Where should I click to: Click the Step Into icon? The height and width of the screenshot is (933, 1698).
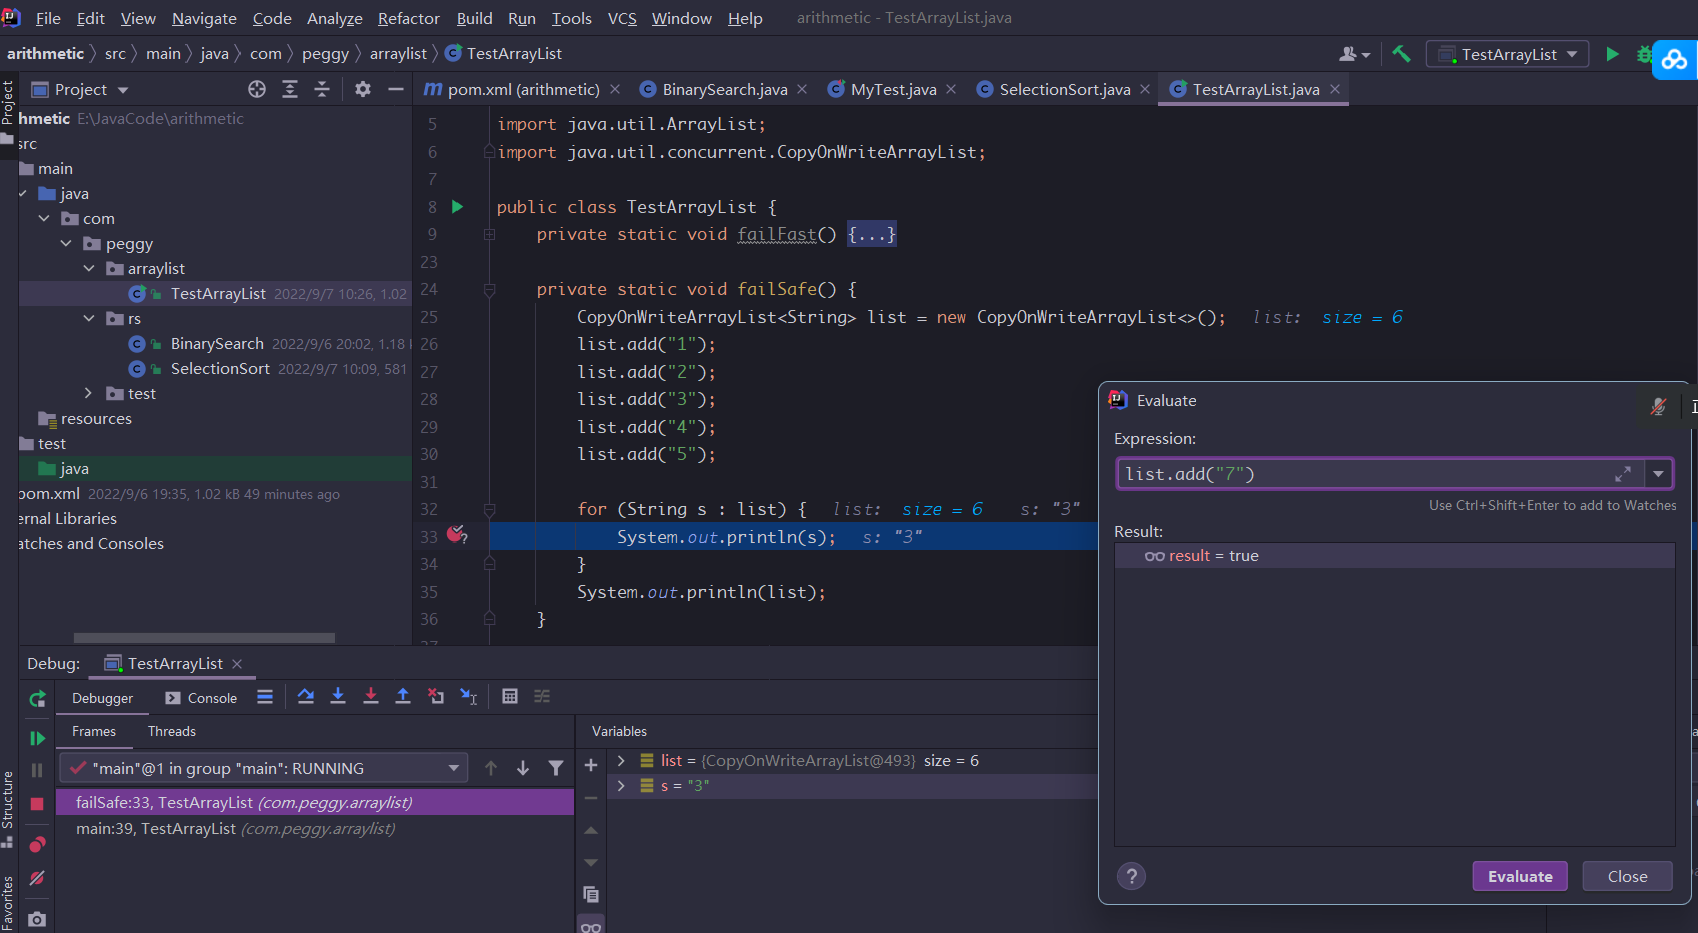pos(338,696)
